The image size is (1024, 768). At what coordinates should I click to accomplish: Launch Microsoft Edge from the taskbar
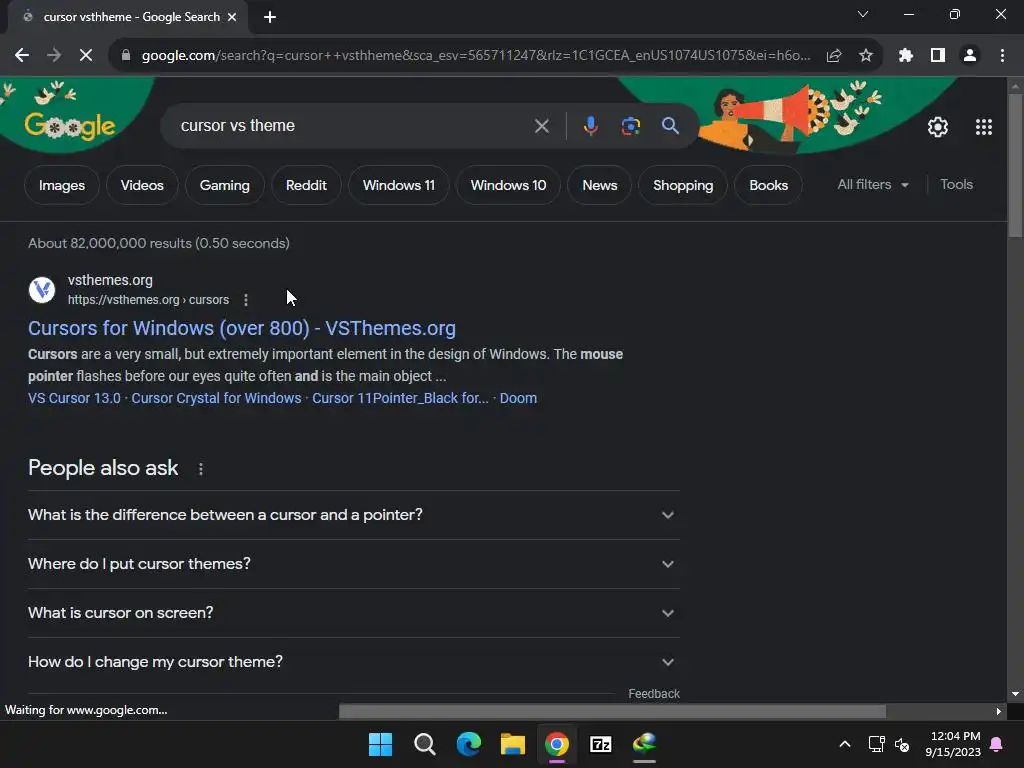pos(468,744)
